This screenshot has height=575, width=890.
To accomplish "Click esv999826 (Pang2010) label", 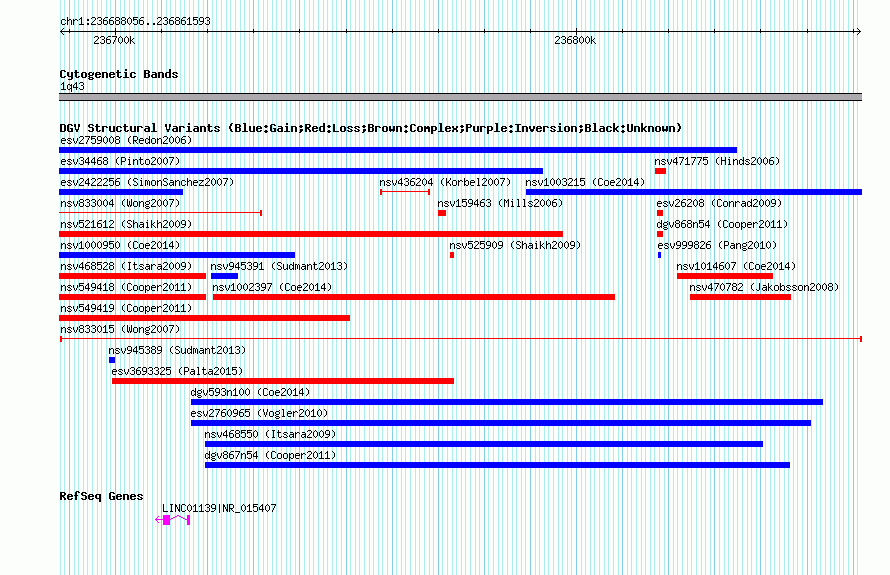I will coord(717,245).
